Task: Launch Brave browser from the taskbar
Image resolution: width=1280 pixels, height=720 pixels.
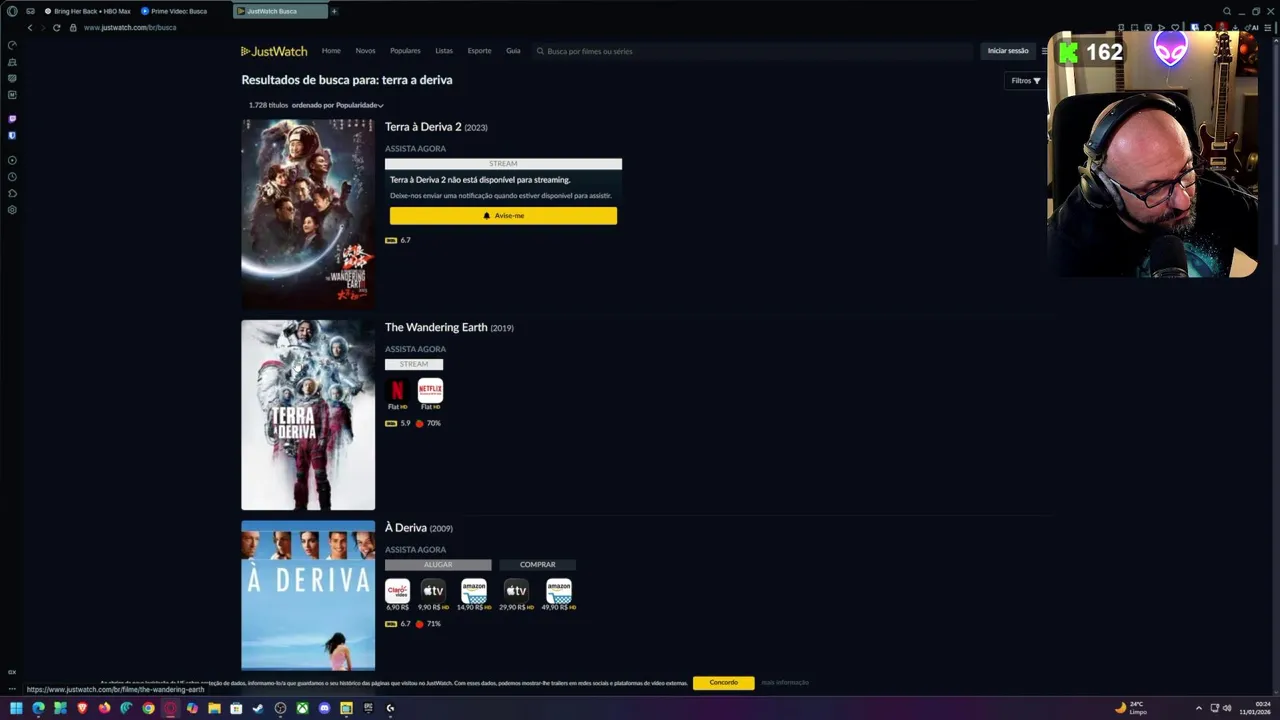Action: tap(82, 708)
